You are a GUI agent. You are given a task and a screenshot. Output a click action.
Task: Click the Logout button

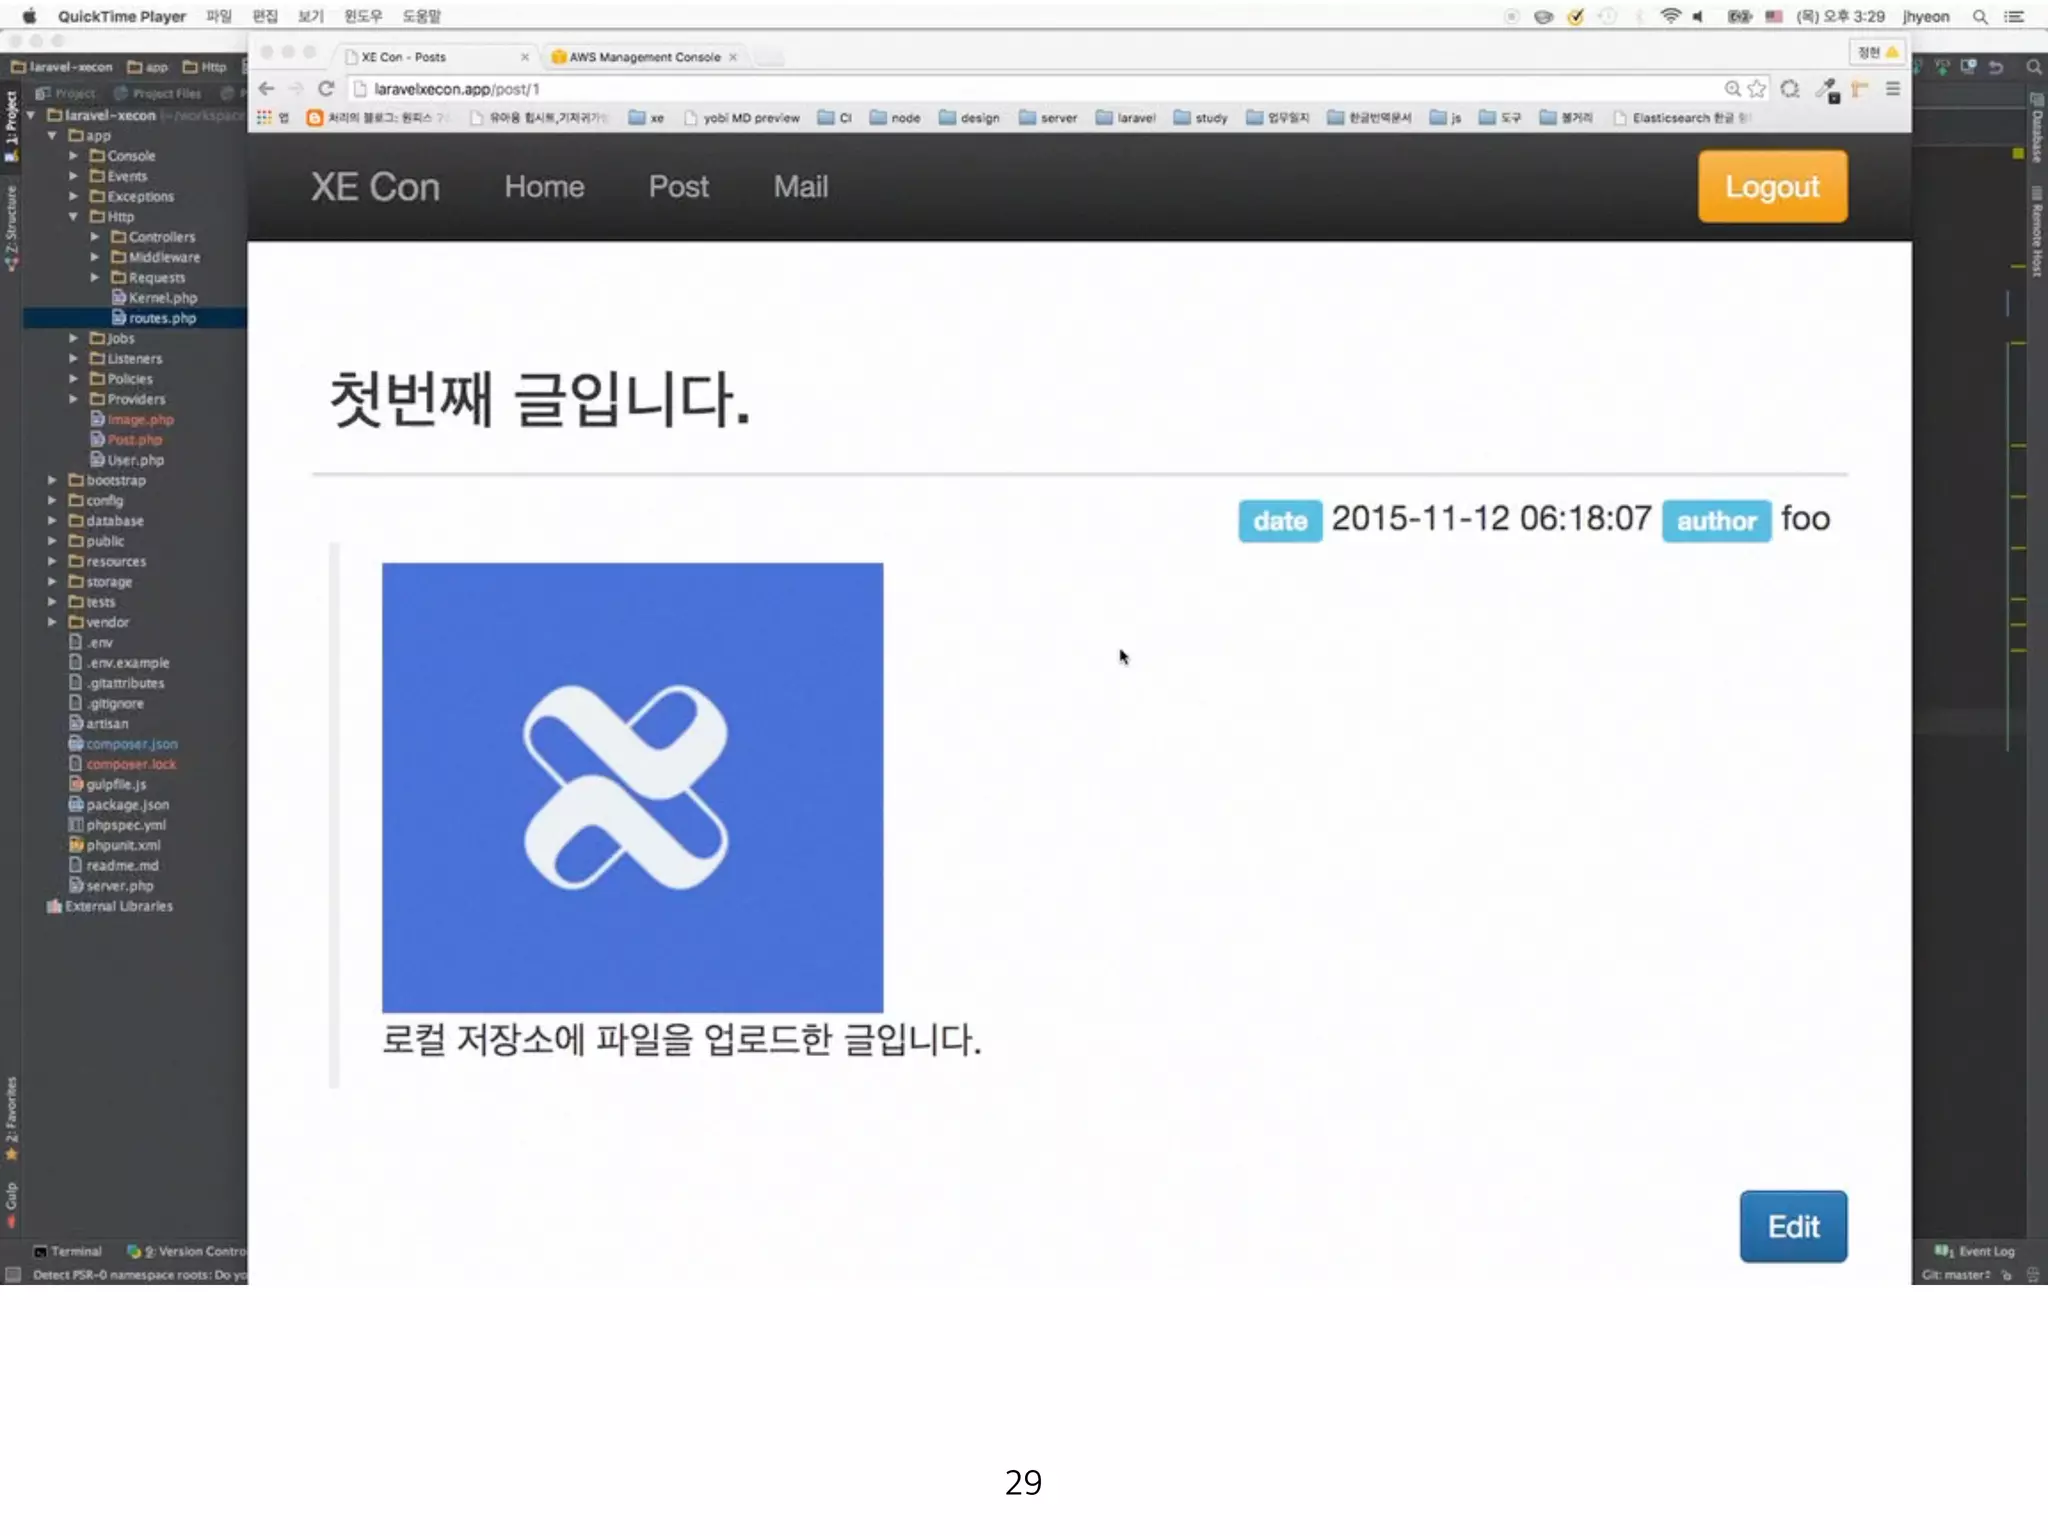click(x=1772, y=187)
